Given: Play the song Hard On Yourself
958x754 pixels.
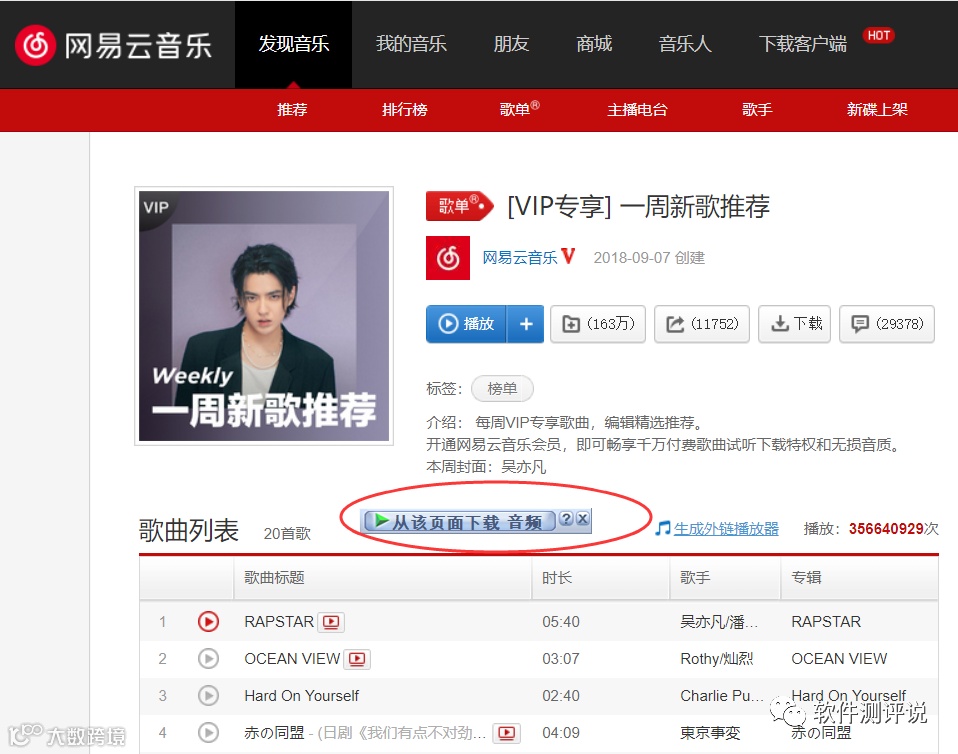Looking at the screenshot, I should coord(208,696).
